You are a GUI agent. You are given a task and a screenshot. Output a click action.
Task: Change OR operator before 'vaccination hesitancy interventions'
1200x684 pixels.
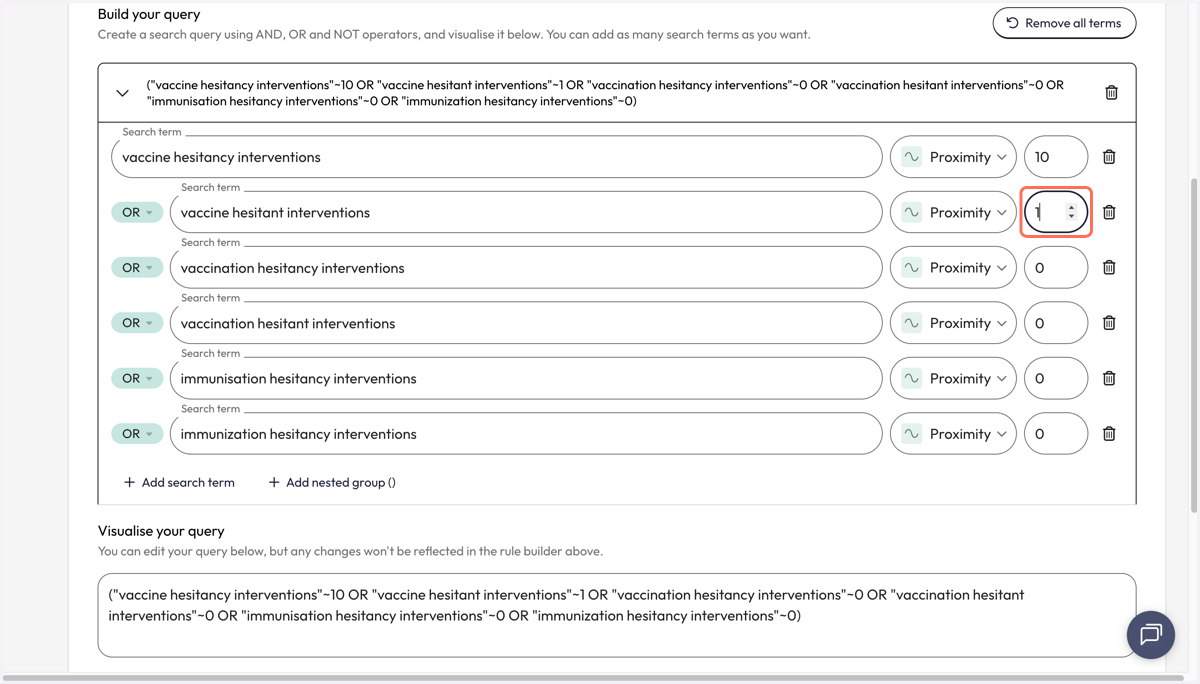click(137, 268)
